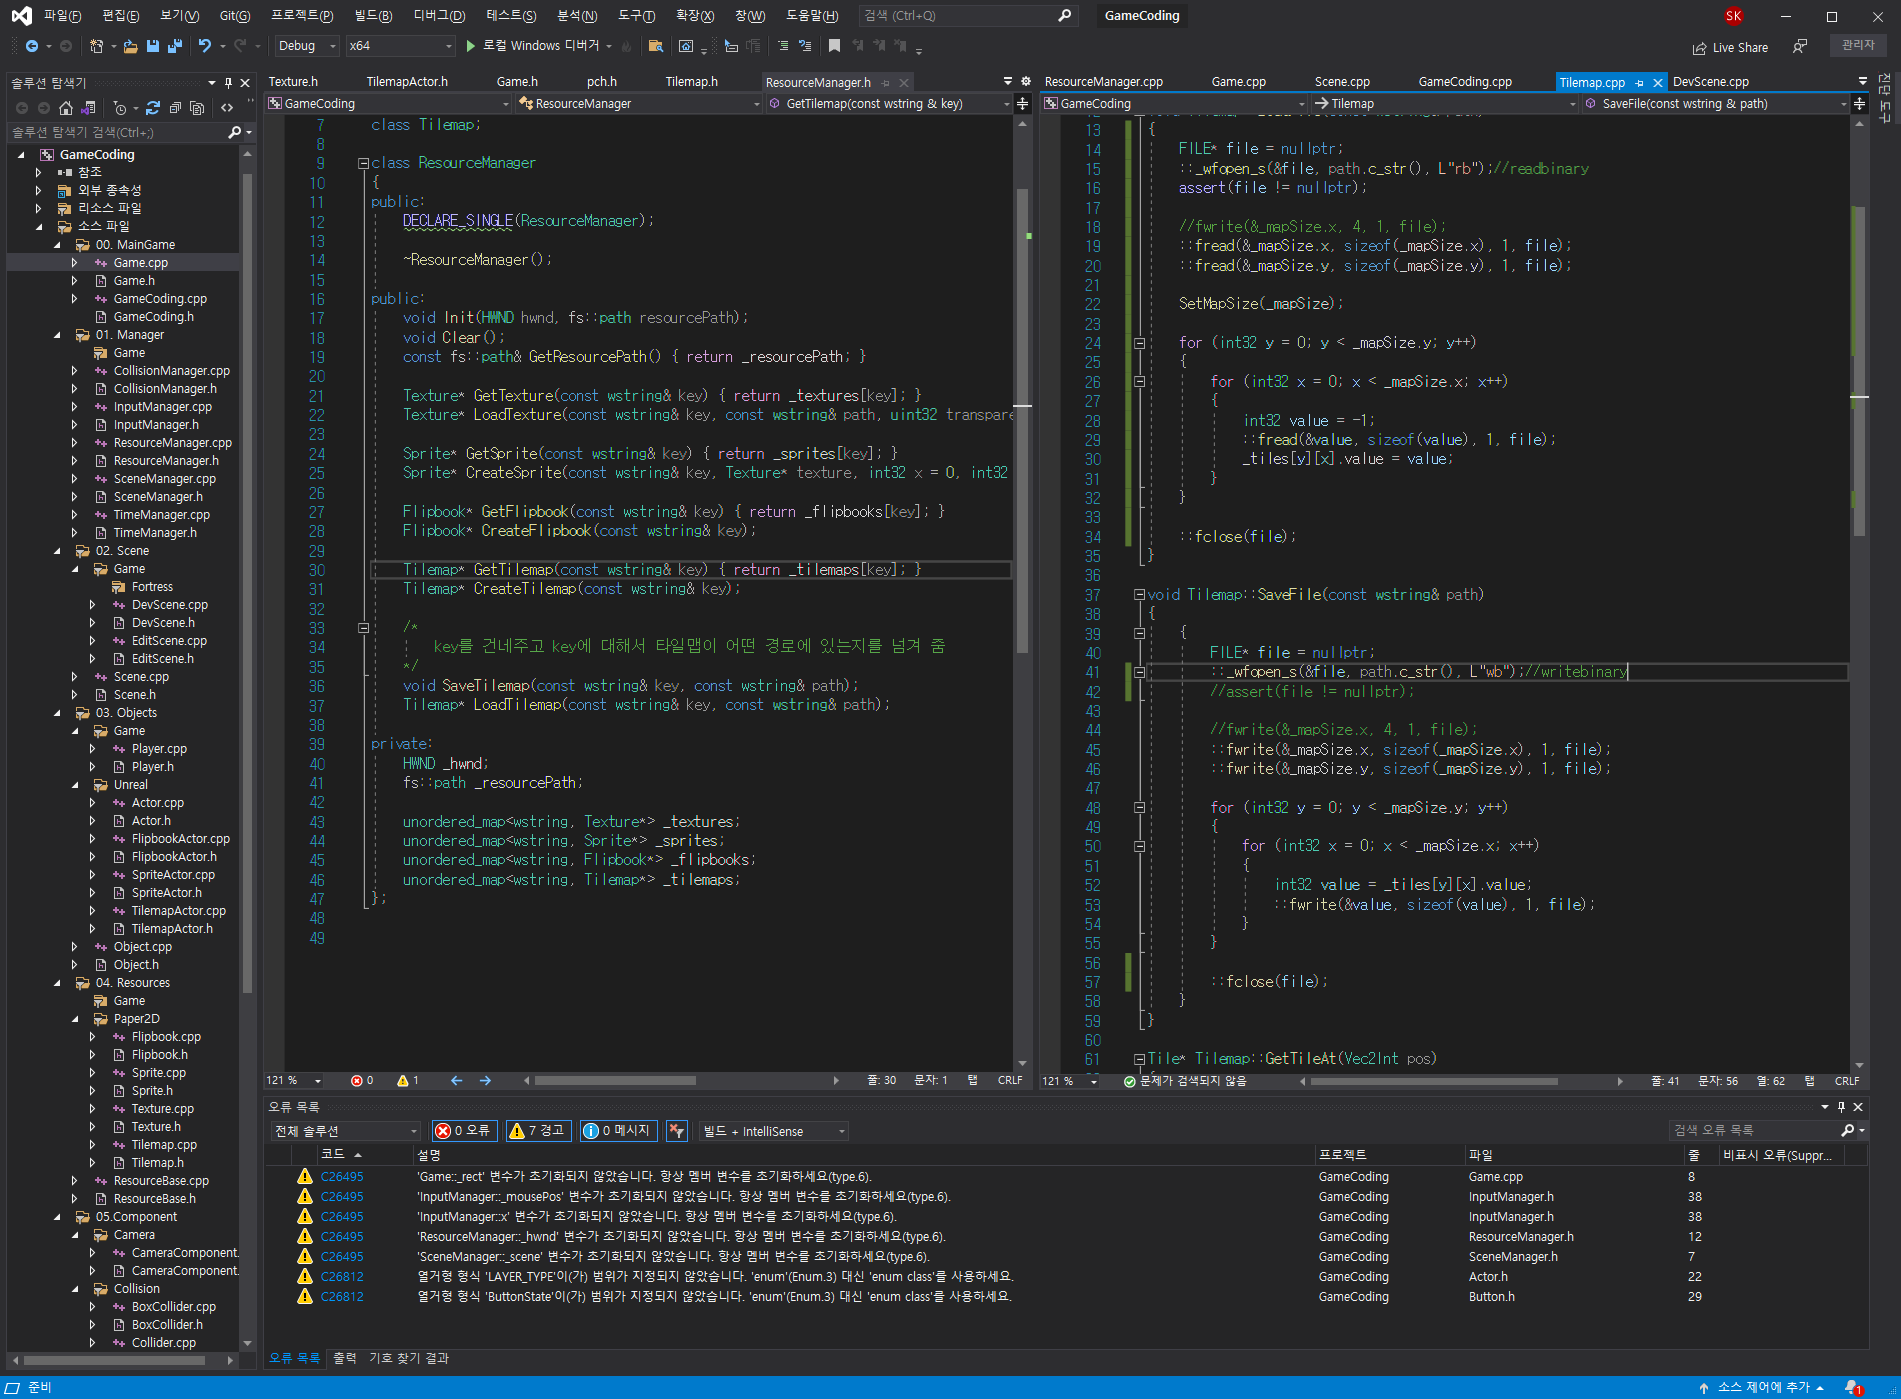1901x1399 pixels.
Task: Expand the 외부 종속성 node
Action: 39,191
